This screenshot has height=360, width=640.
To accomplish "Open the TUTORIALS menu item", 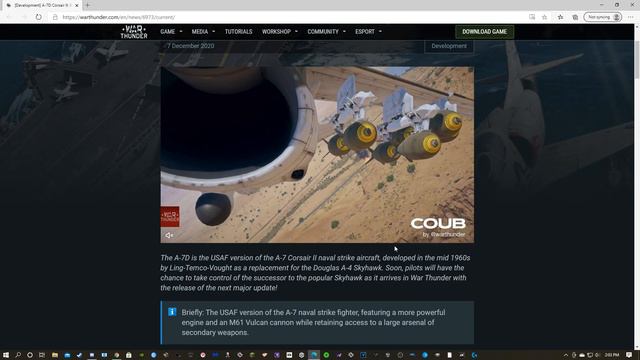I will coord(238,31).
